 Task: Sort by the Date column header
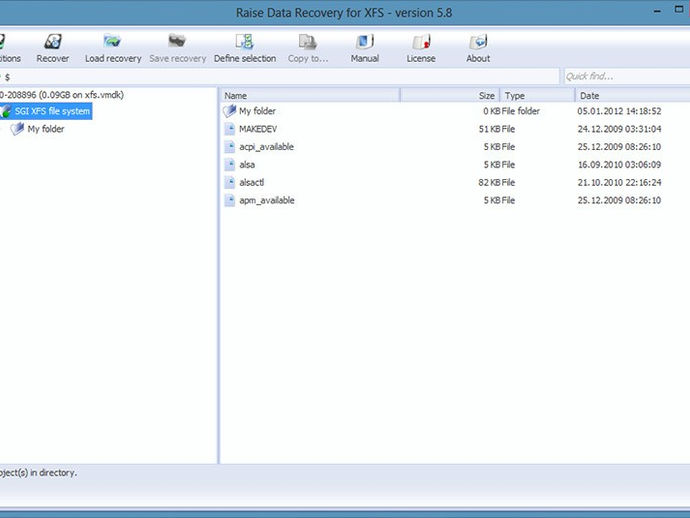(x=633, y=96)
